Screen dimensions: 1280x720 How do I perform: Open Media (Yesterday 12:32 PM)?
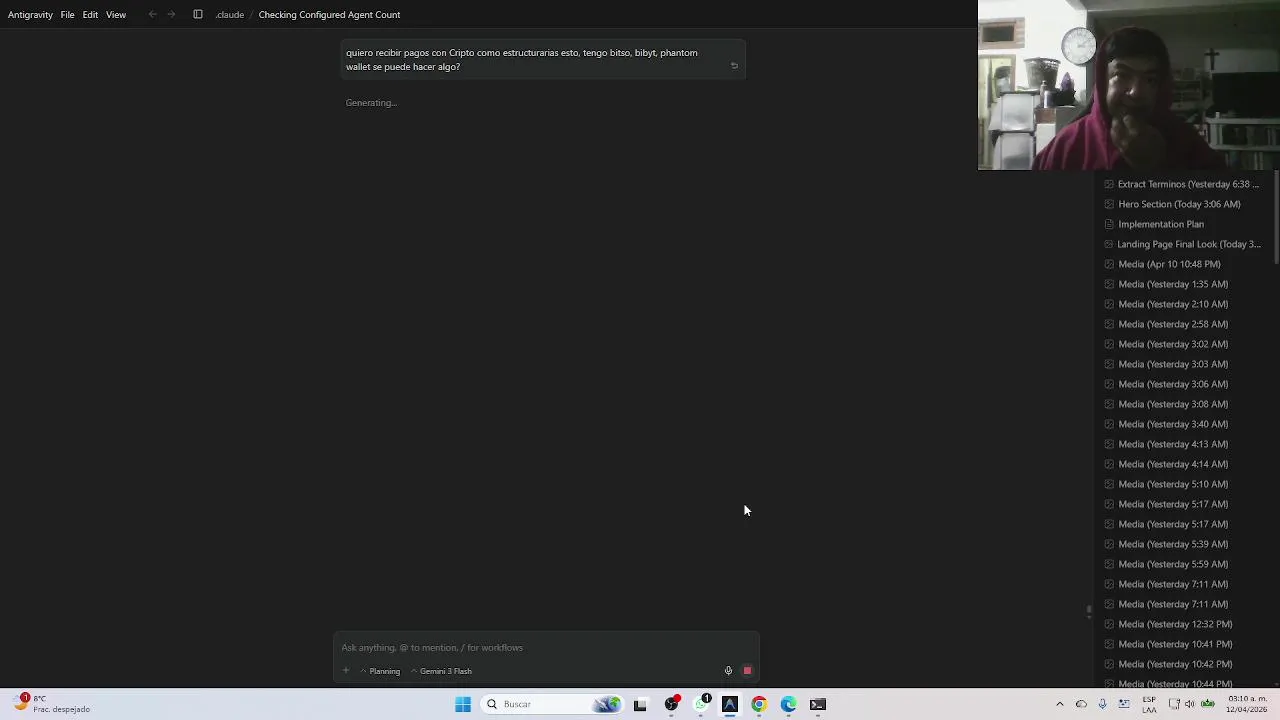pos(1175,624)
